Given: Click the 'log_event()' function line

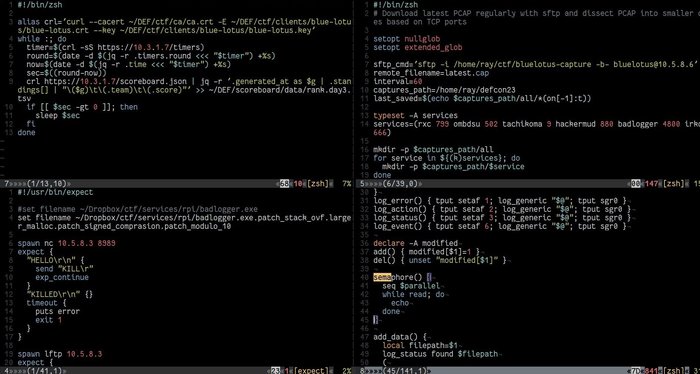Looking at the screenshot, I should (500, 226).
